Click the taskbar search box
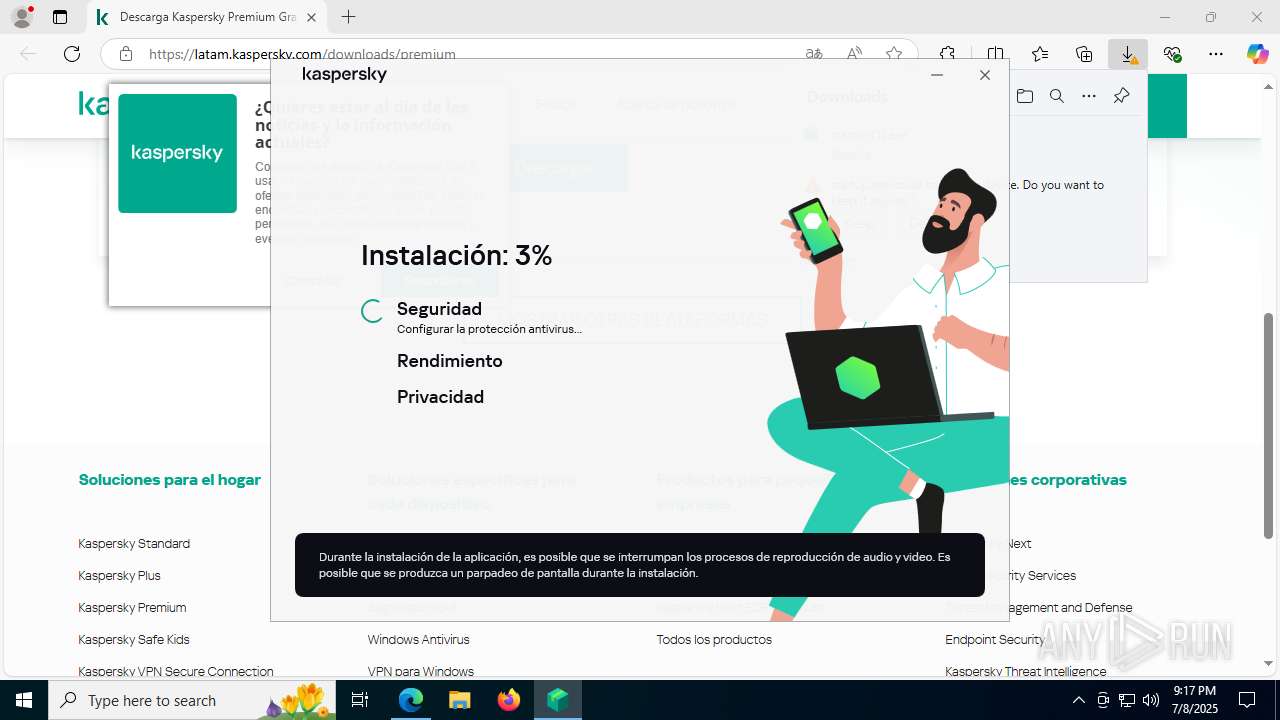 (x=194, y=700)
